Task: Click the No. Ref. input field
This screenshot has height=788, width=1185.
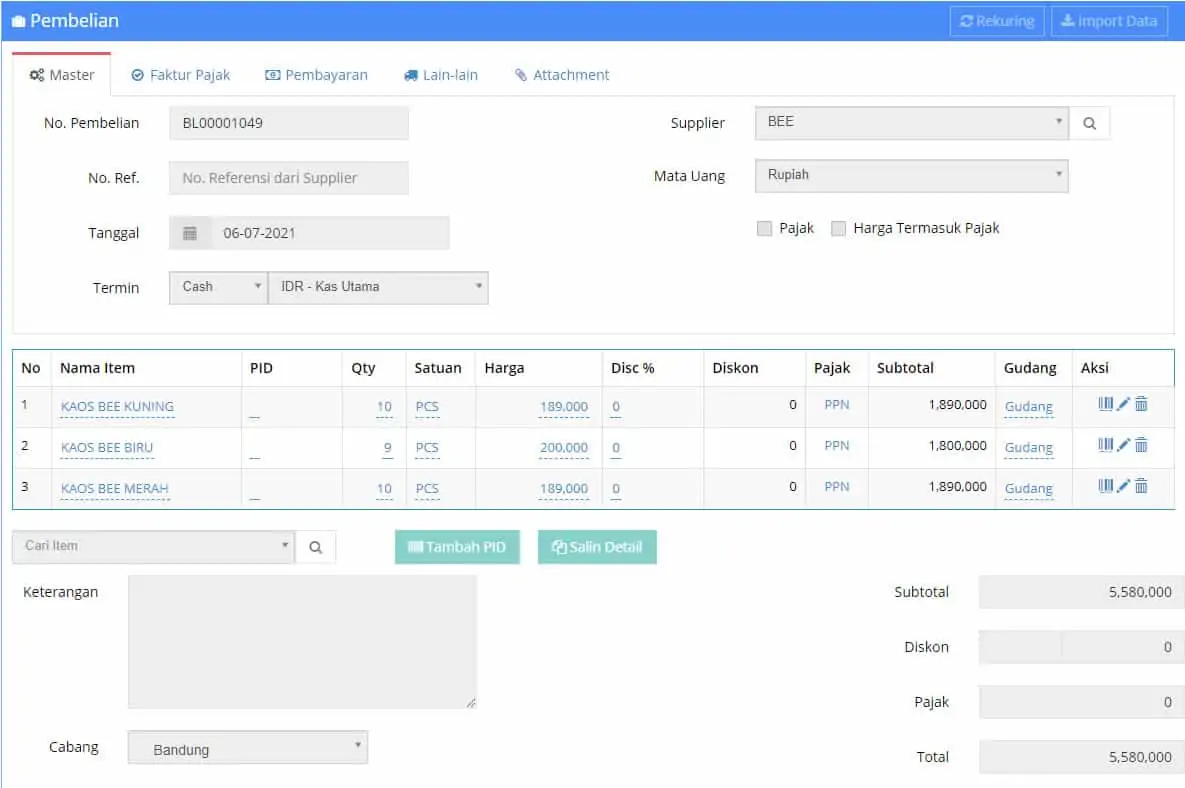Action: point(289,178)
